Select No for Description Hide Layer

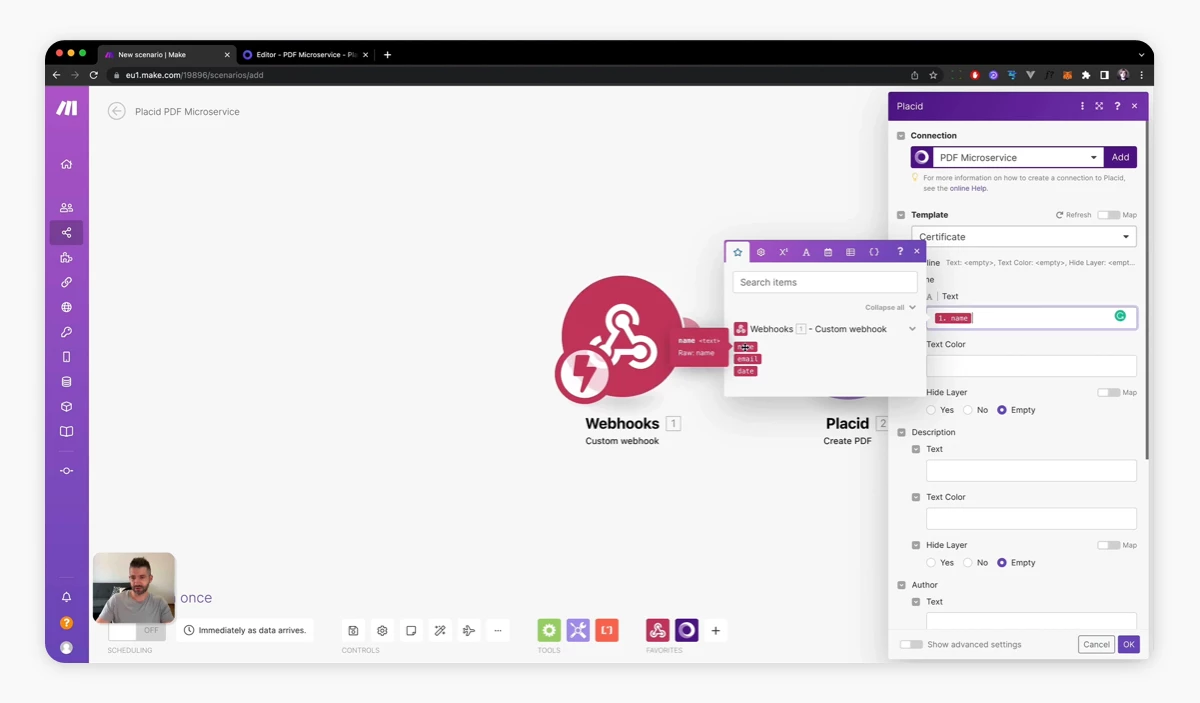pyautogui.click(x=968, y=563)
